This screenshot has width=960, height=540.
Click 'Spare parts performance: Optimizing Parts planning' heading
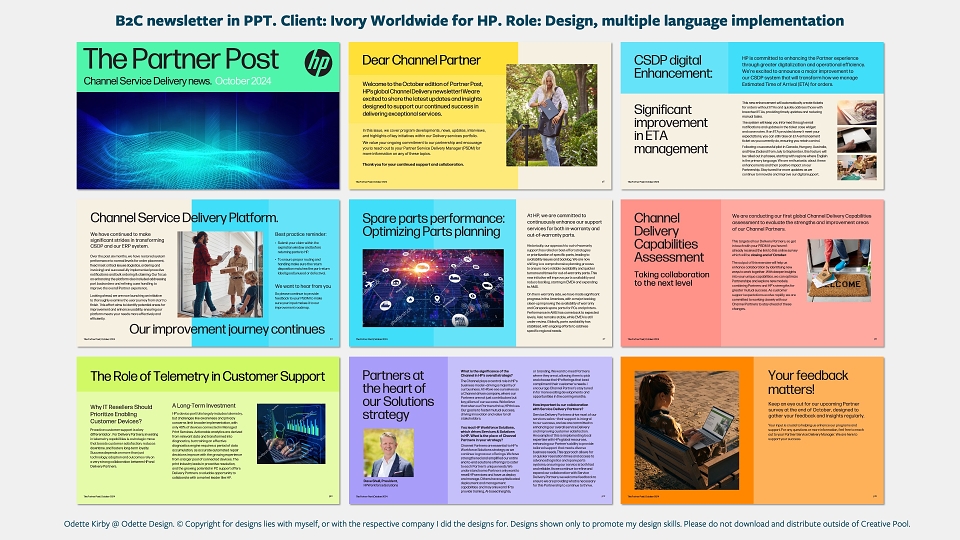coord(433,225)
